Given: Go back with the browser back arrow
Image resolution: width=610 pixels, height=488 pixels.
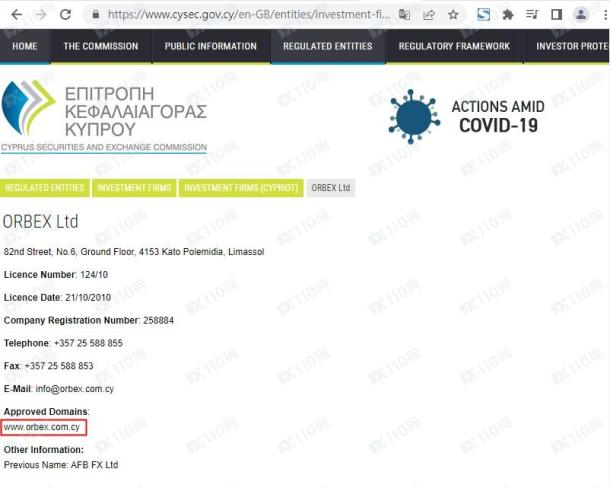Looking at the screenshot, I should pyautogui.click(x=17, y=15).
